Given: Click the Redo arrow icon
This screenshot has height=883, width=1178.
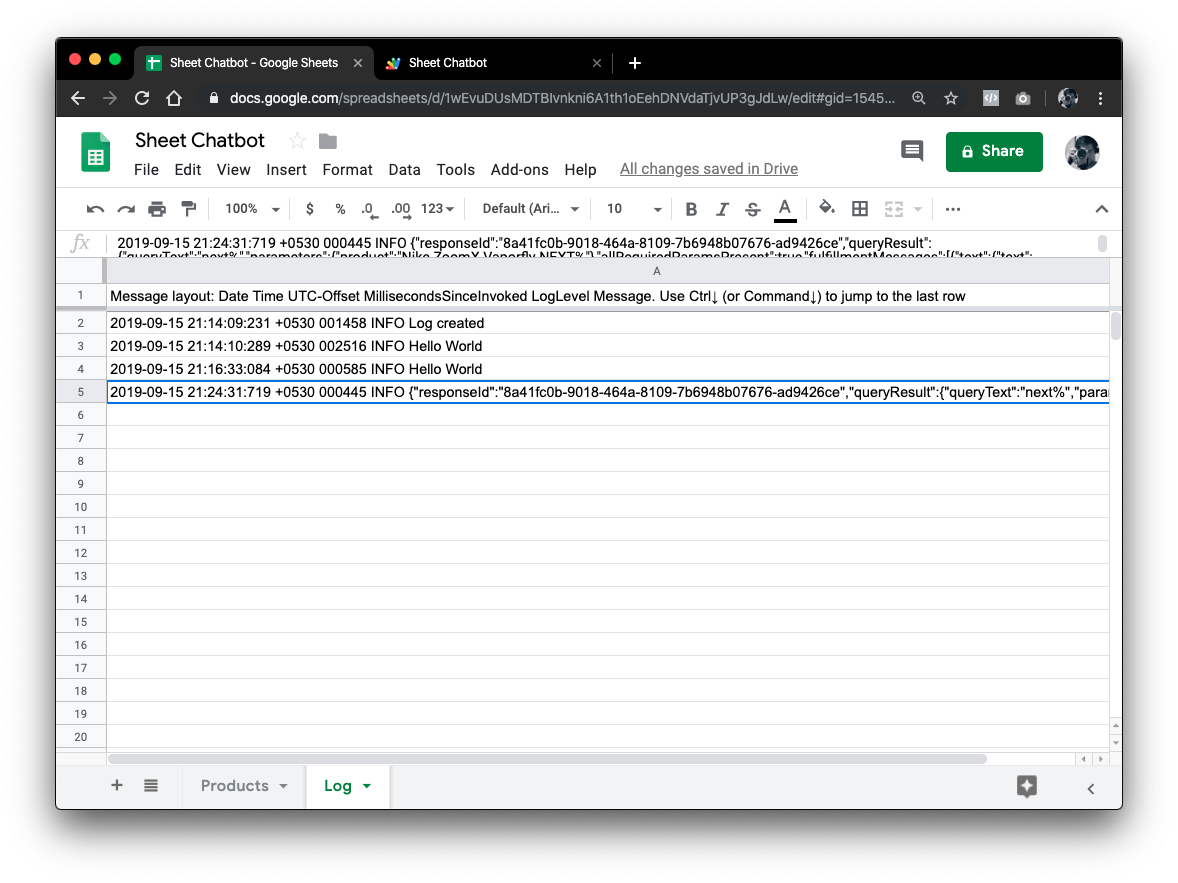Looking at the screenshot, I should point(125,209).
